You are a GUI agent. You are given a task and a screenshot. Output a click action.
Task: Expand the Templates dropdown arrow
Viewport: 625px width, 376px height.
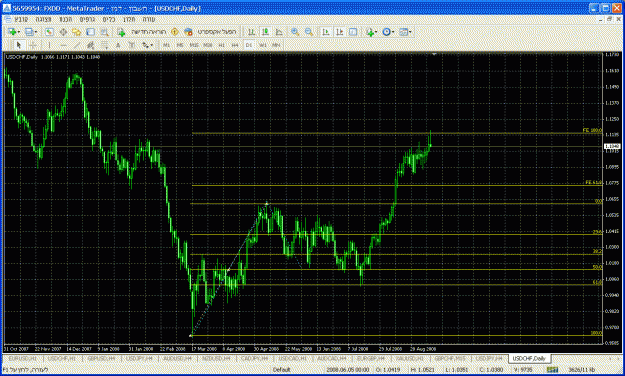(x=410, y=32)
